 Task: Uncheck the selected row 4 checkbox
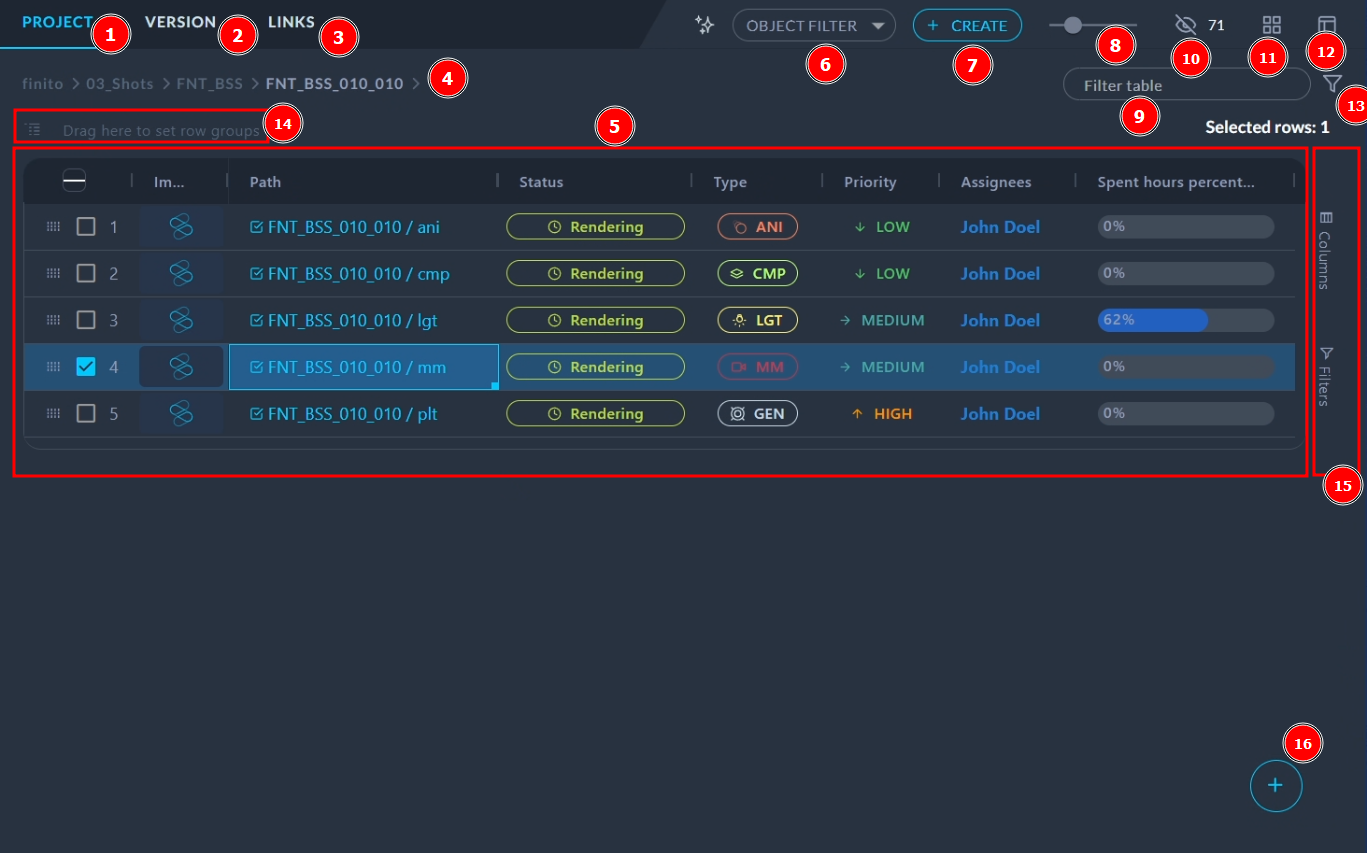86,367
